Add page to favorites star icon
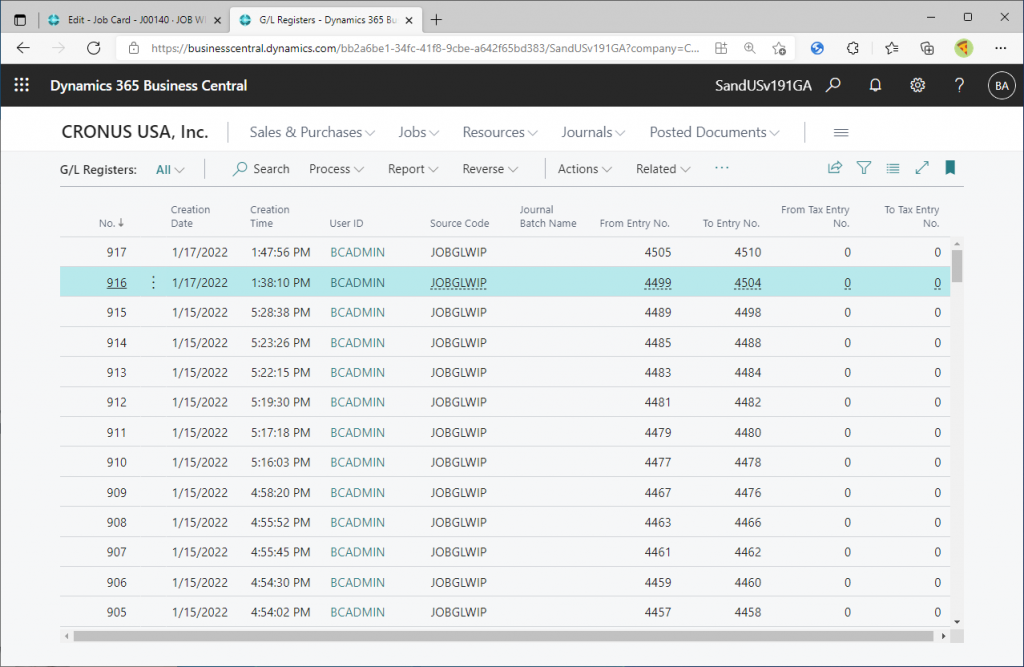This screenshot has width=1024, height=667. (x=778, y=48)
